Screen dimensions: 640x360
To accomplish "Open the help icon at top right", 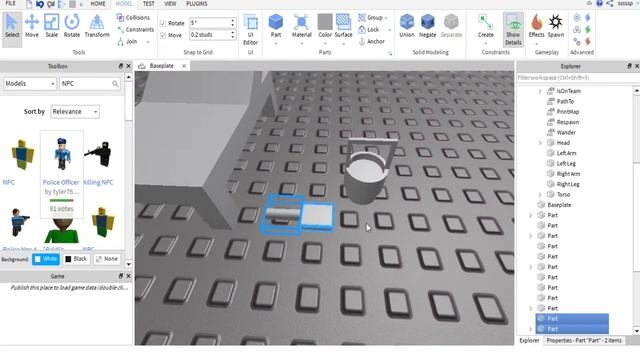I will click(599, 4).
